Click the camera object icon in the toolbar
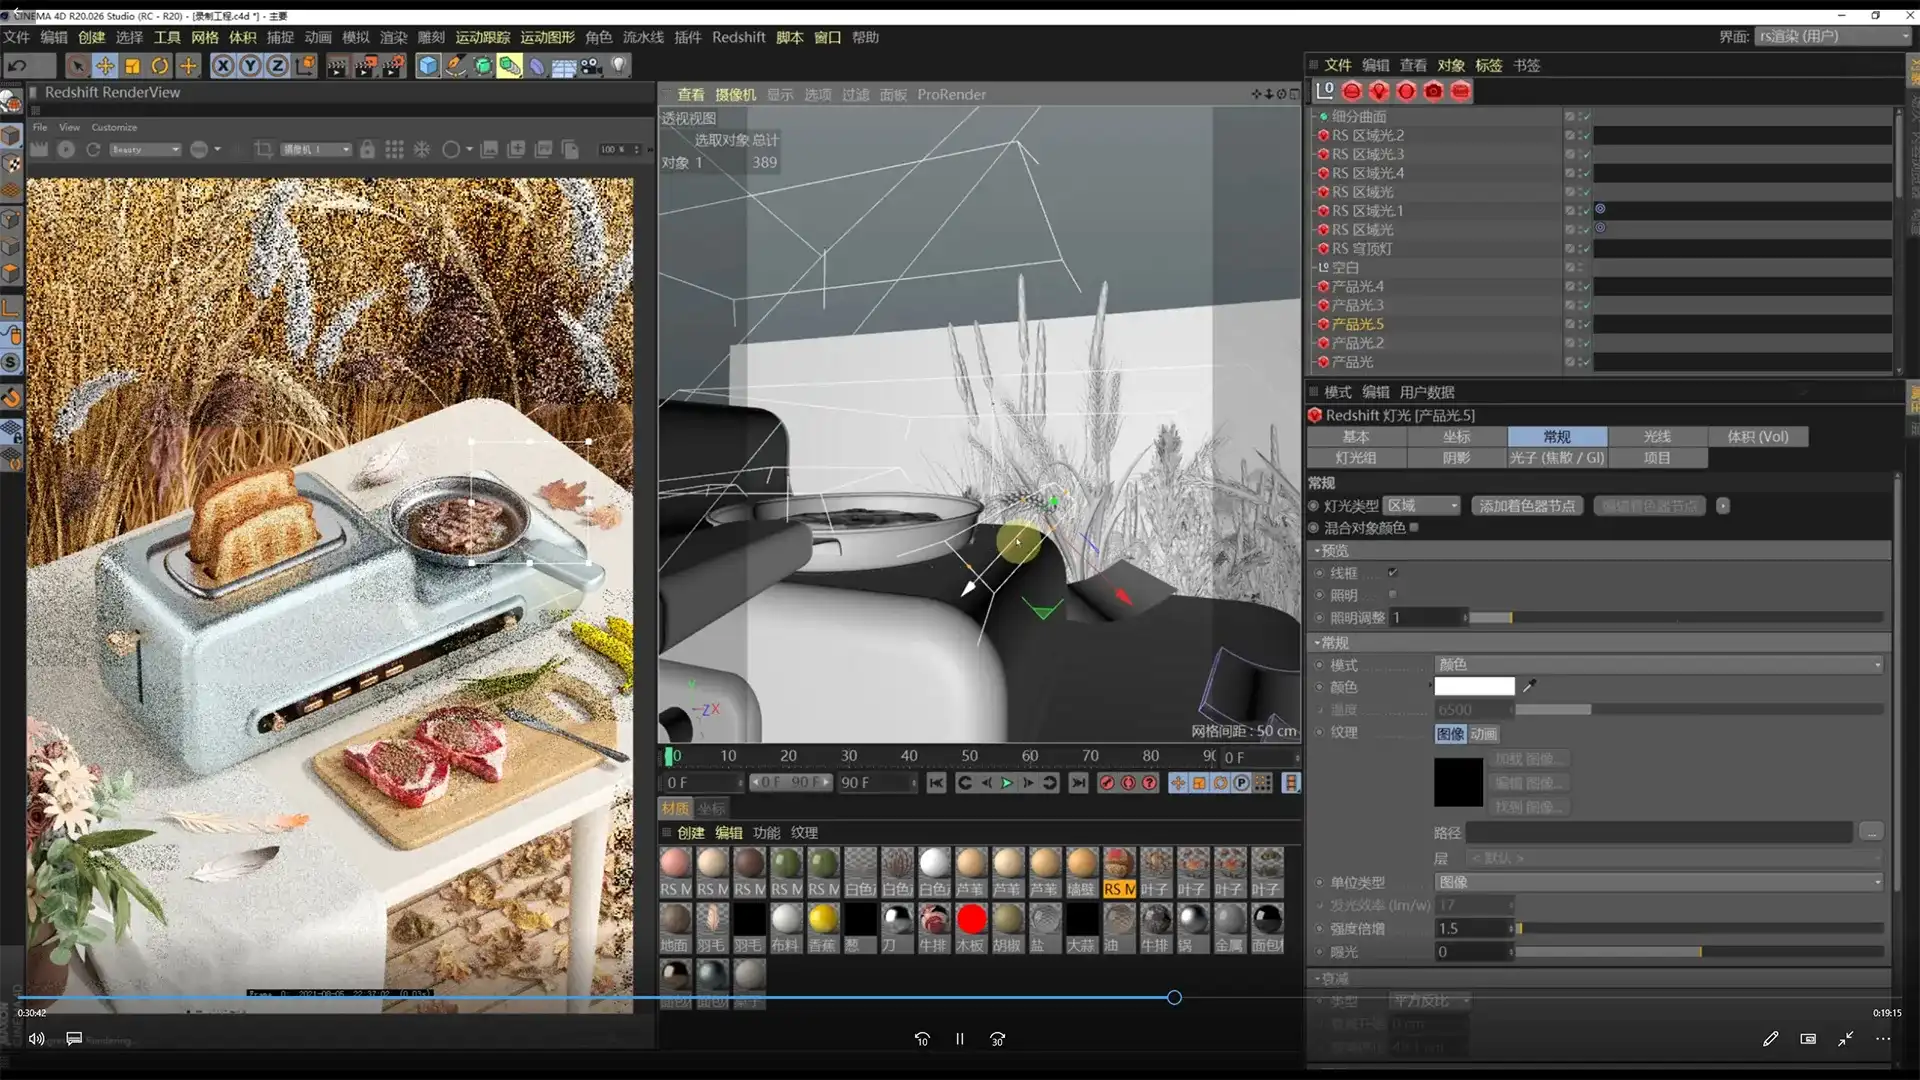Image resolution: width=1920 pixels, height=1080 pixels. [x=592, y=66]
